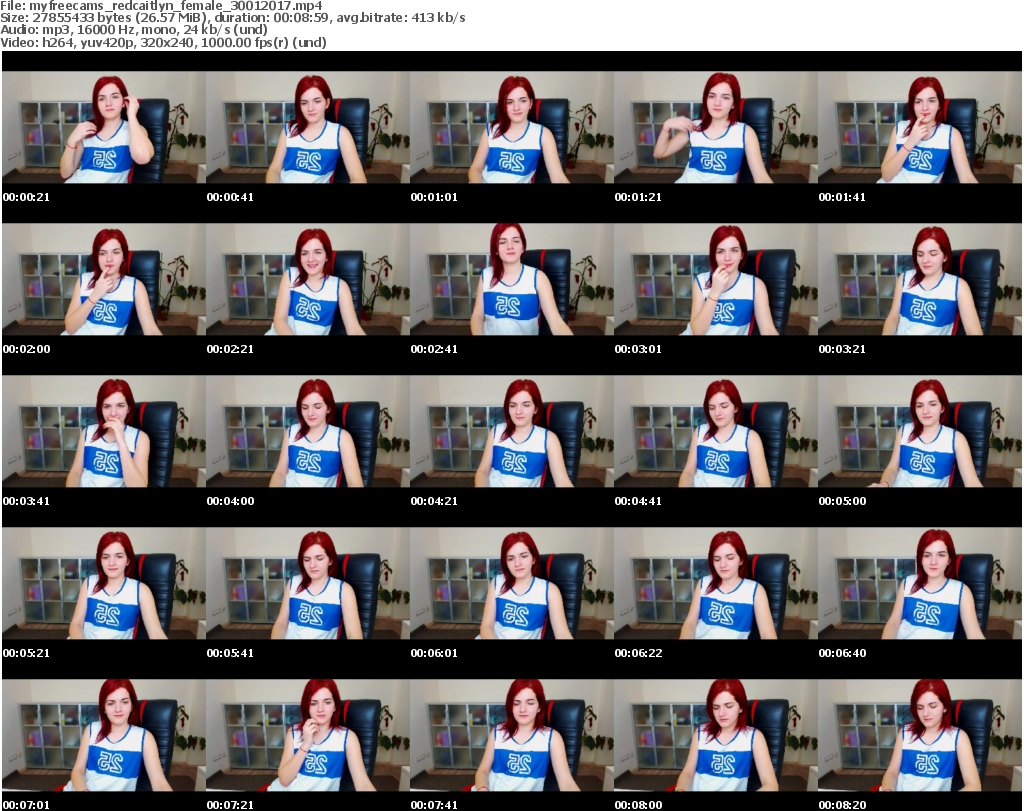Screen dimensions: 1024x811
Task: Click the thumbnail frame at 00:01:01
Action: pos(511,127)
